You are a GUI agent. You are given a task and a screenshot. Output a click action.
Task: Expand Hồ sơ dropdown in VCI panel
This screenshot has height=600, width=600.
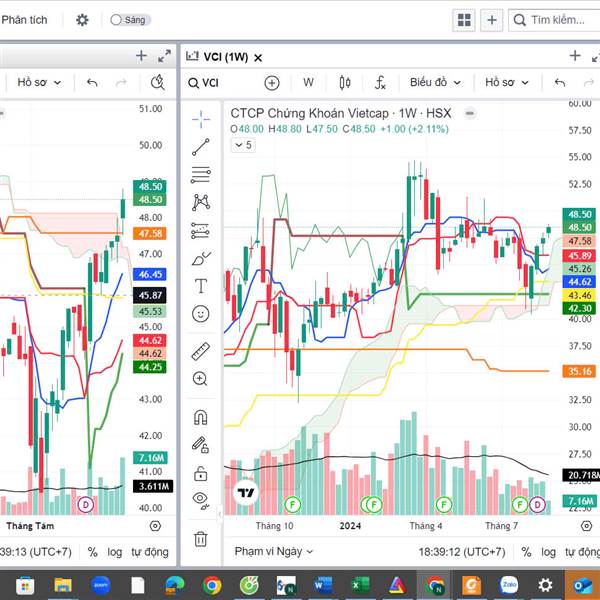coord(507,83)
